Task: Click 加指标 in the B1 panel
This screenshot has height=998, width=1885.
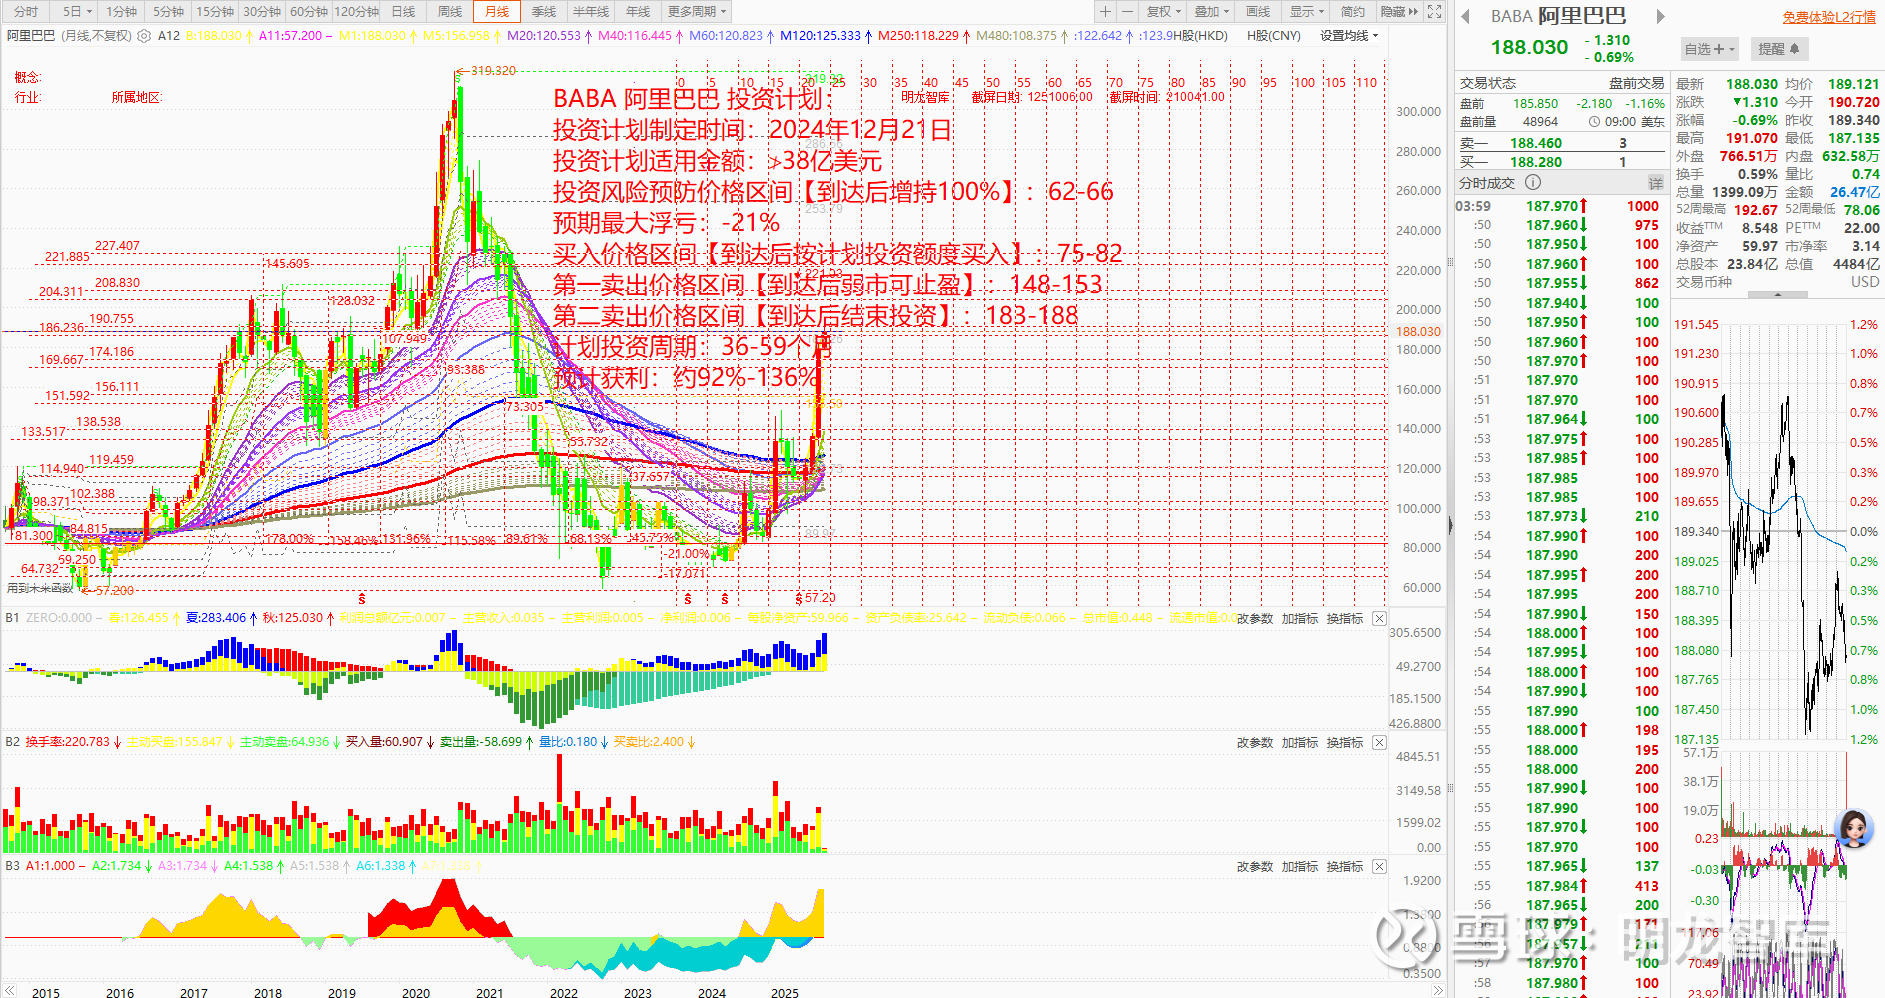Action: [1300, 618]
